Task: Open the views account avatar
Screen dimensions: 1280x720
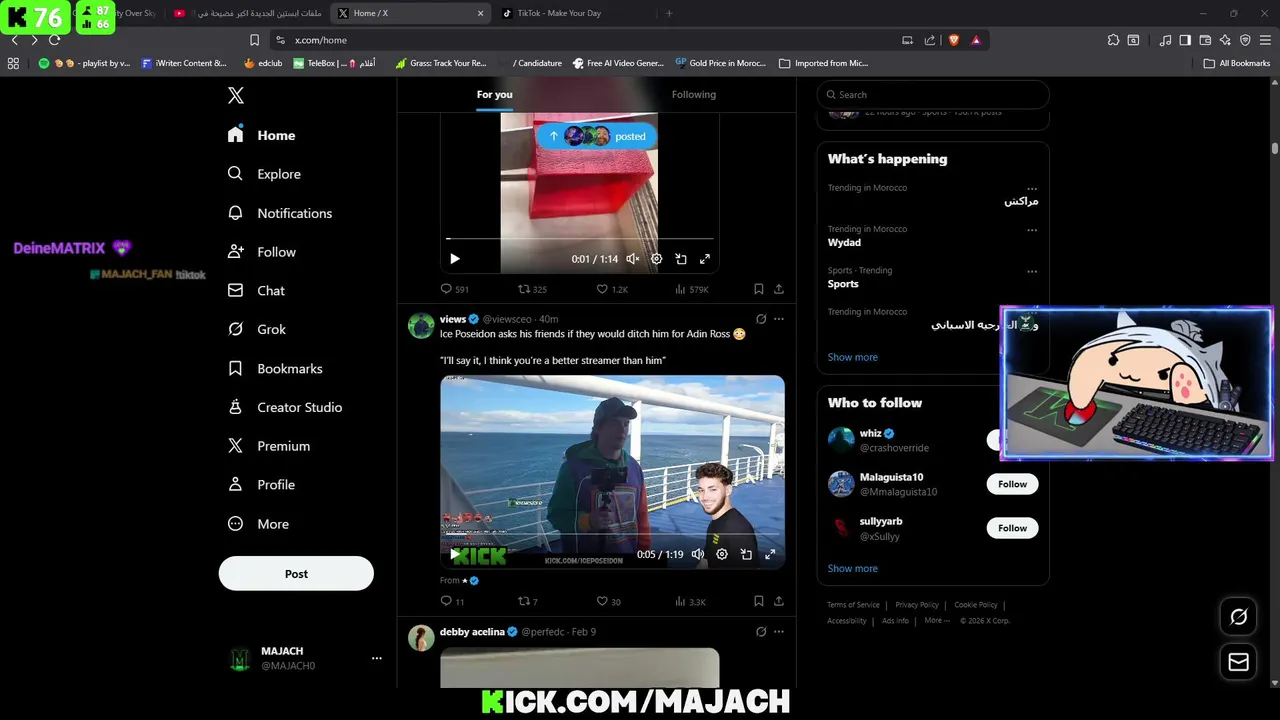Action: 421,326
